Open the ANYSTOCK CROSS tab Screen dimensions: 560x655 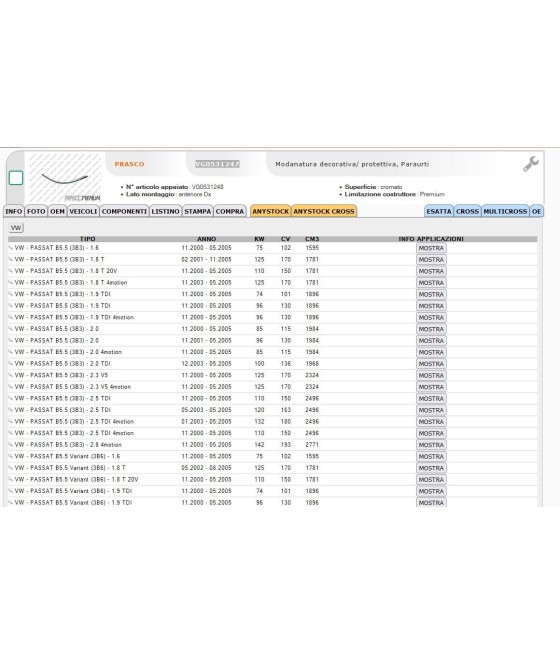(324, 211)
